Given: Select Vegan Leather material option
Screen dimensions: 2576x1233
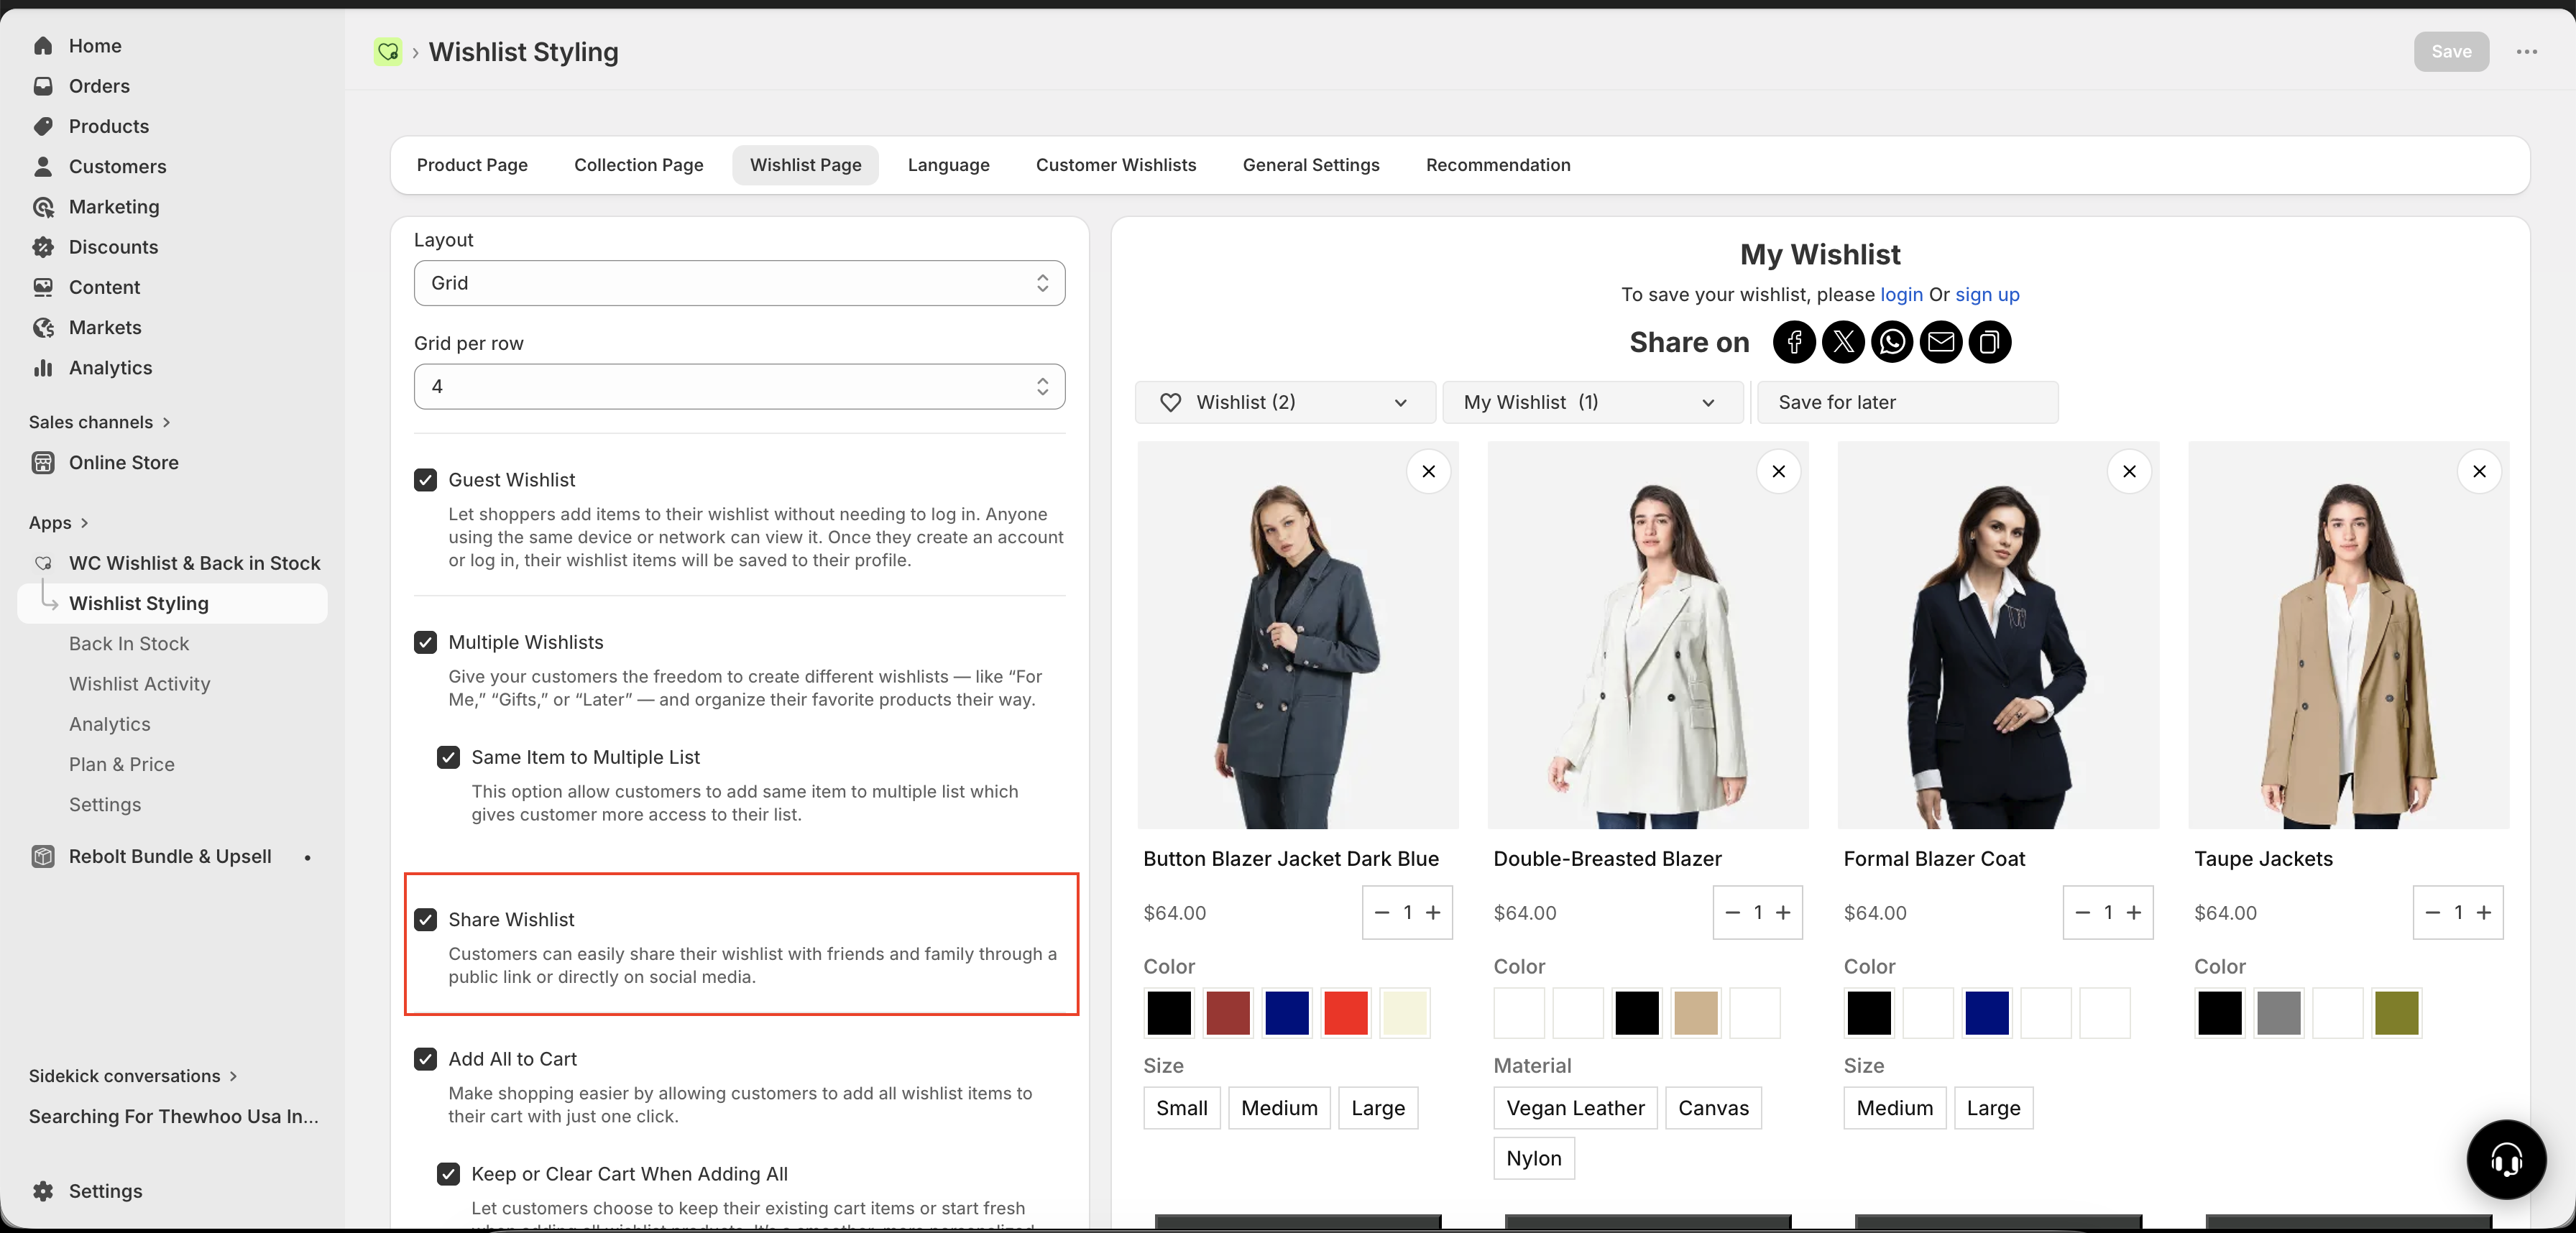Looking at the screenshot, I should point(1575,1109).
